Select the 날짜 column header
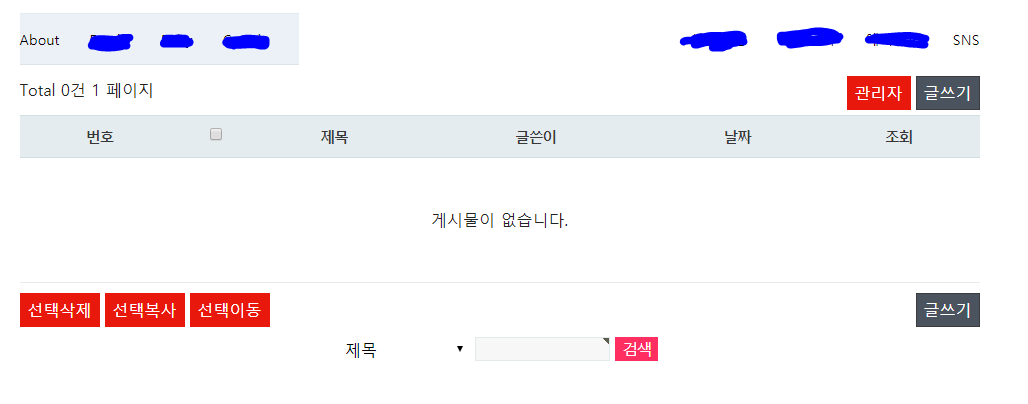The height and width of the screenshot is (404, 1028). point(738,137)
